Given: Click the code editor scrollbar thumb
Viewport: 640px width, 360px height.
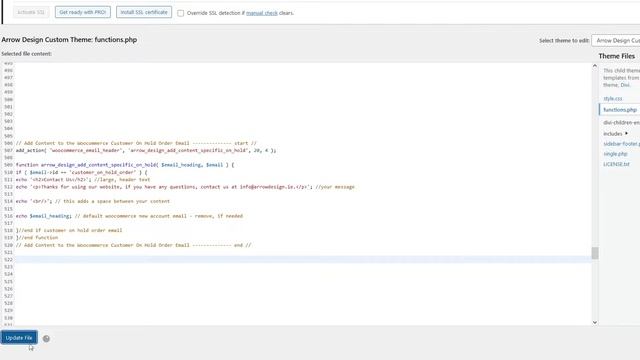Looking at the screenshot, I should [595, 253].
